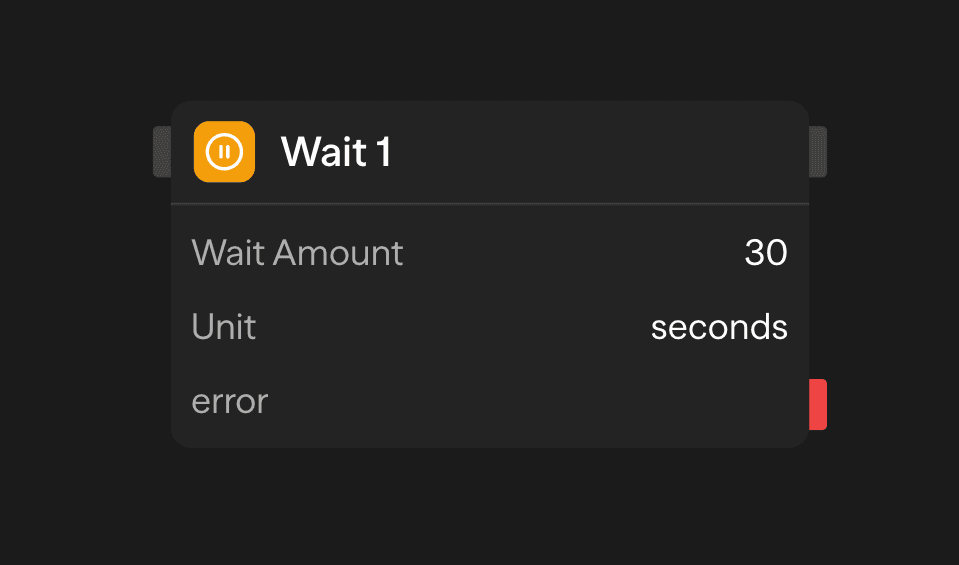This screenshot has width=959, height=565.
Task: Click empty canvas left of the input handle
Action: click(x=80, y=152)
